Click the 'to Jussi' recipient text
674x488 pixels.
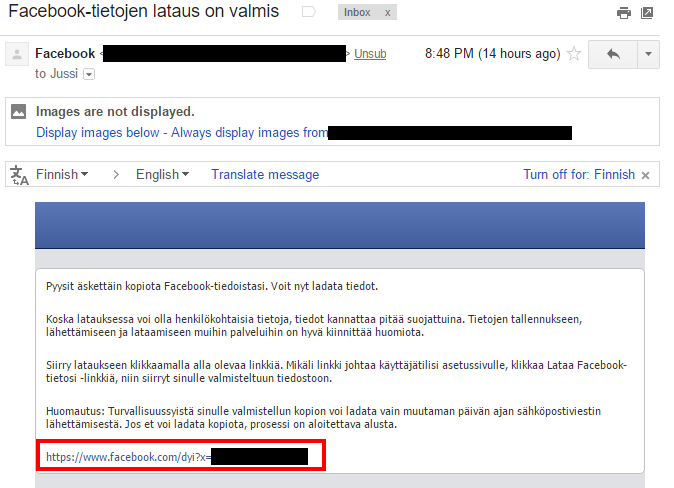point(56,74)
